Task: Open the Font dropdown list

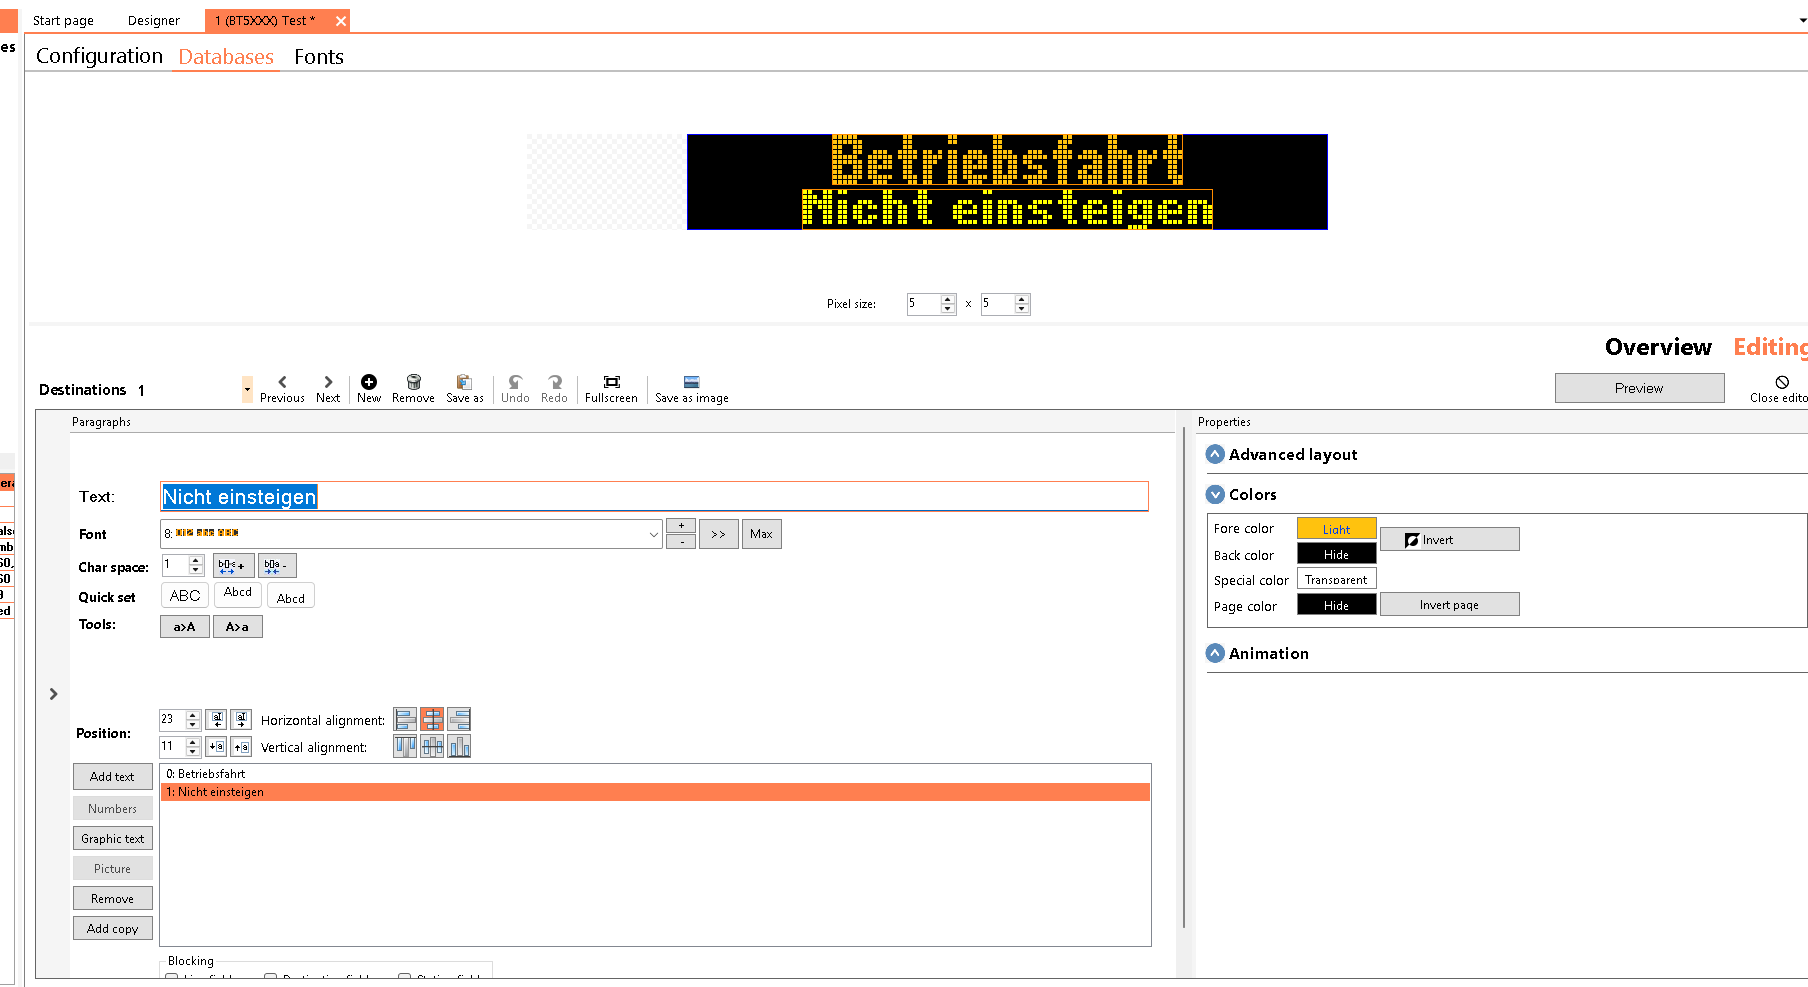Action: pyautogui.click(x=654, y=534)
